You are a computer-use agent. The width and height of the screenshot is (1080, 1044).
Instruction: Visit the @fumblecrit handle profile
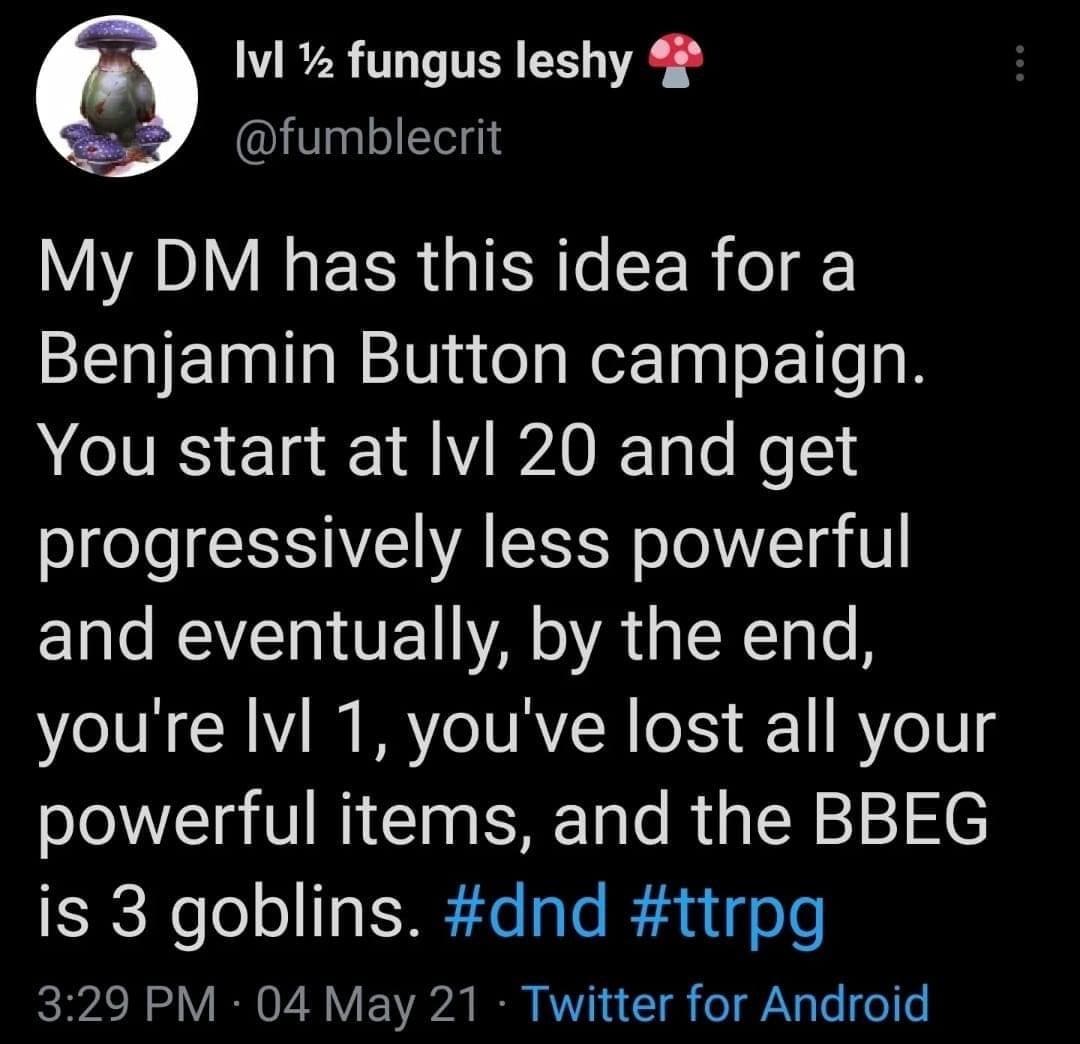(368, 137)
